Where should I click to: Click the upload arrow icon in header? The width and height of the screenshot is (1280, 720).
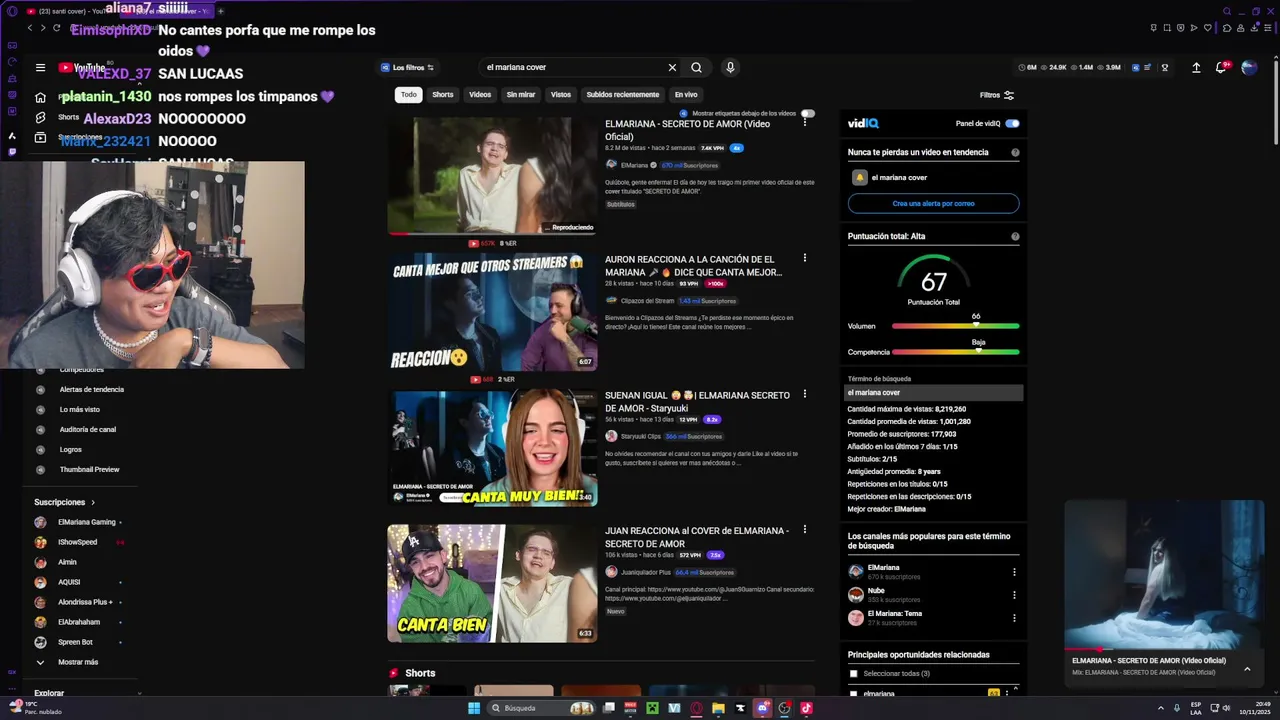pyautogui.click(x=1196, y=67)
